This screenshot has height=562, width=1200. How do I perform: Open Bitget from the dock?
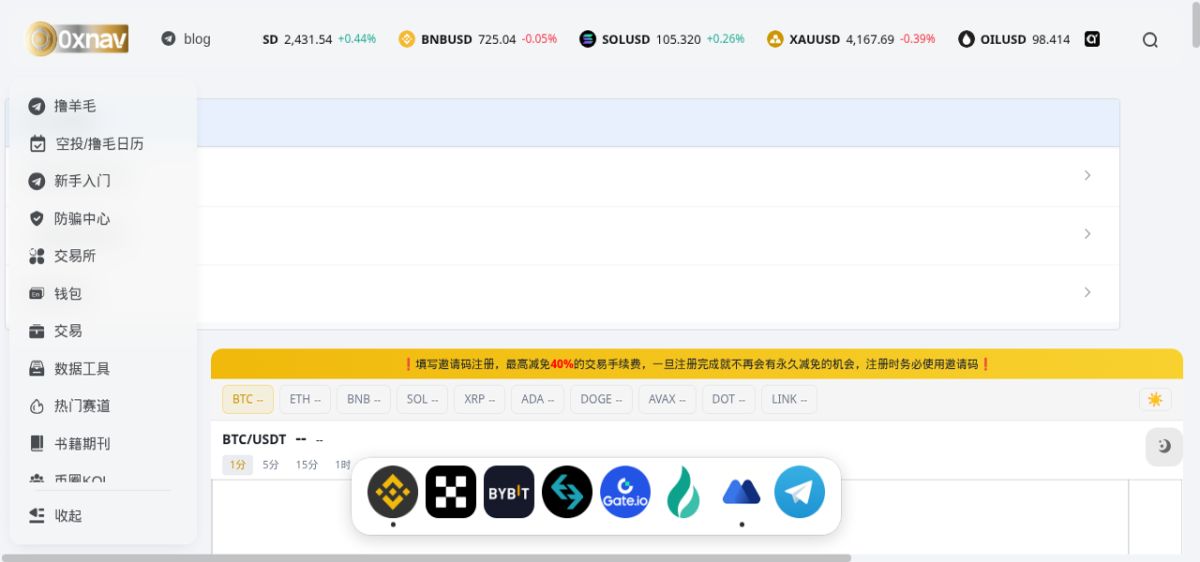567,491
